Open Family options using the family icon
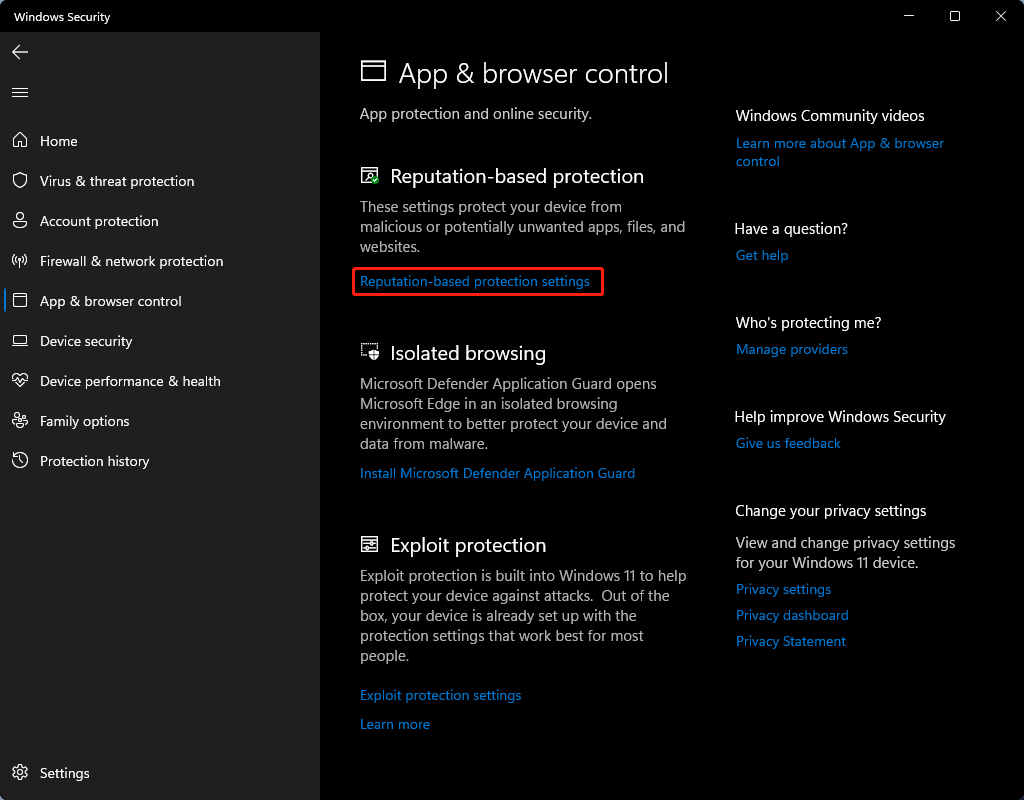The image size is (1024, 800). tap(20, 421)
